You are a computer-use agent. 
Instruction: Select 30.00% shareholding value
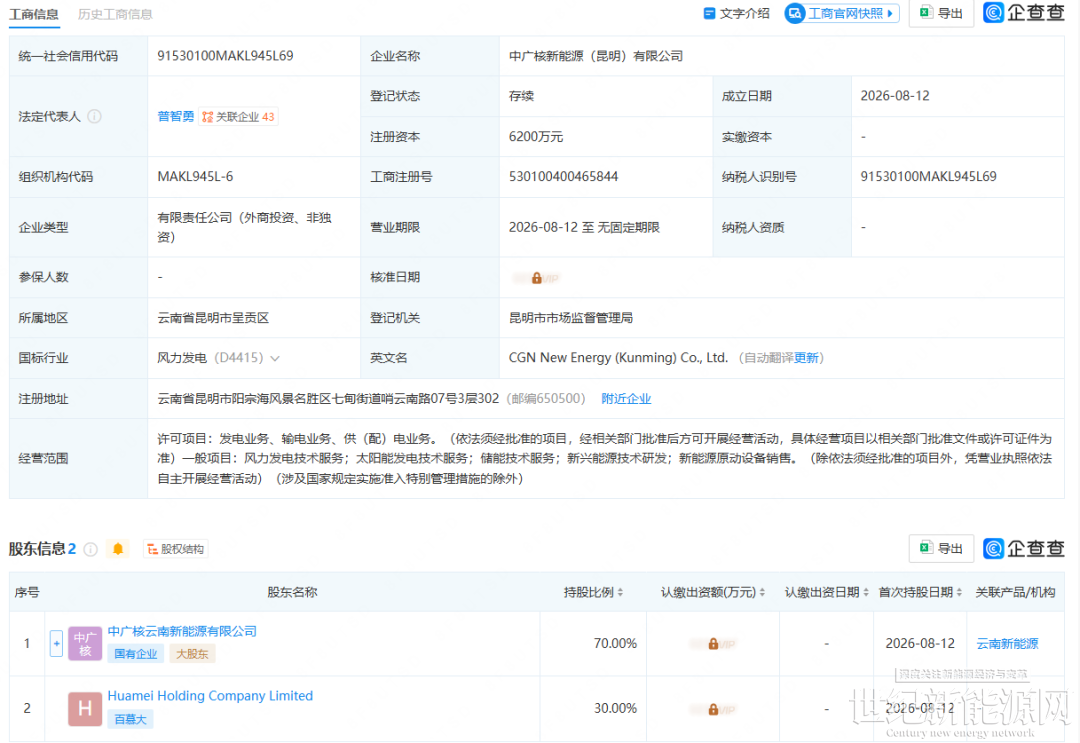point(615,709)
